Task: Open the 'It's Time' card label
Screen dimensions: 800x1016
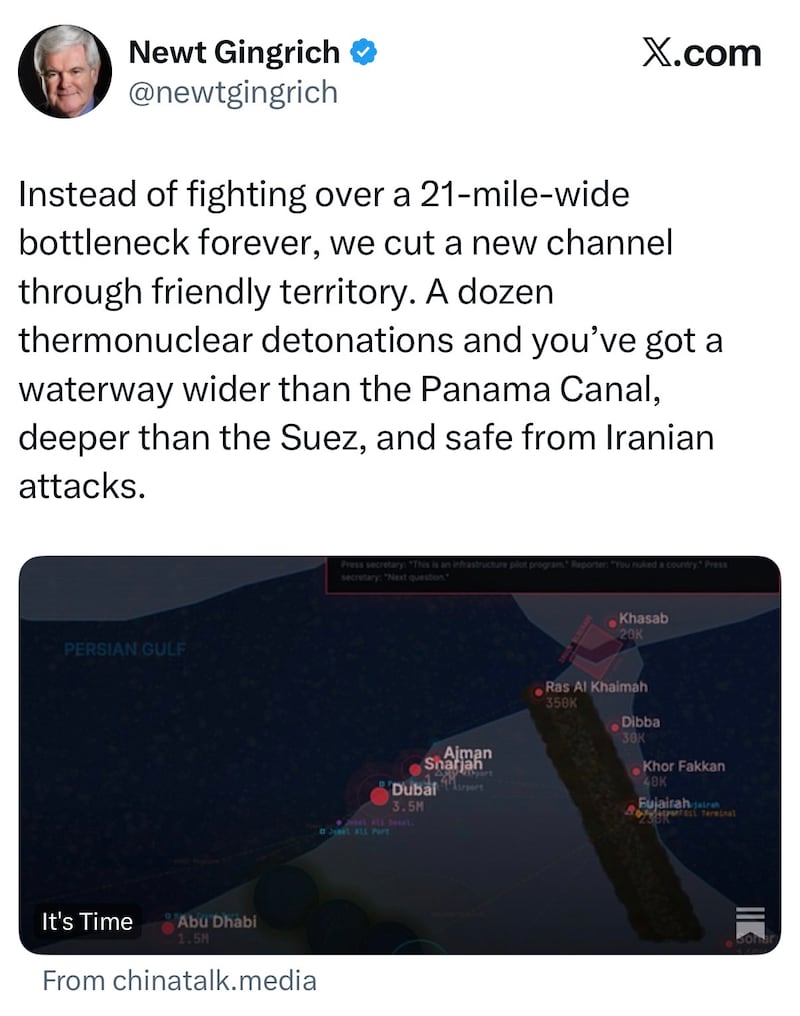Action: [x=87, y=921]
